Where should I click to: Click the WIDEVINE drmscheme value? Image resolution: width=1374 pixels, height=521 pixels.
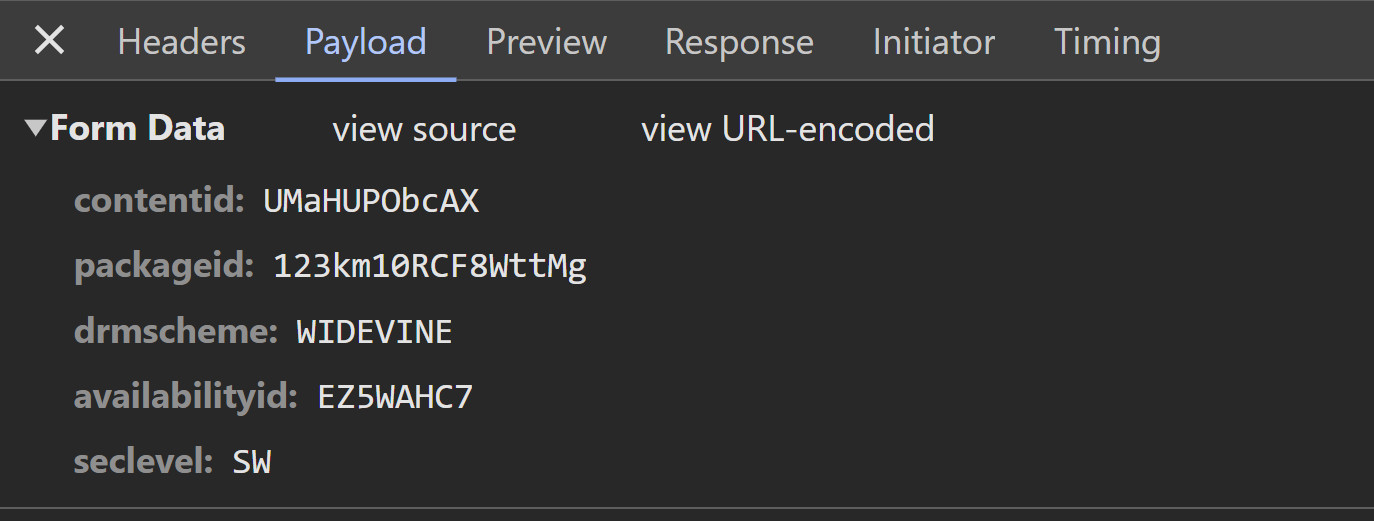(x=374, y=332)
